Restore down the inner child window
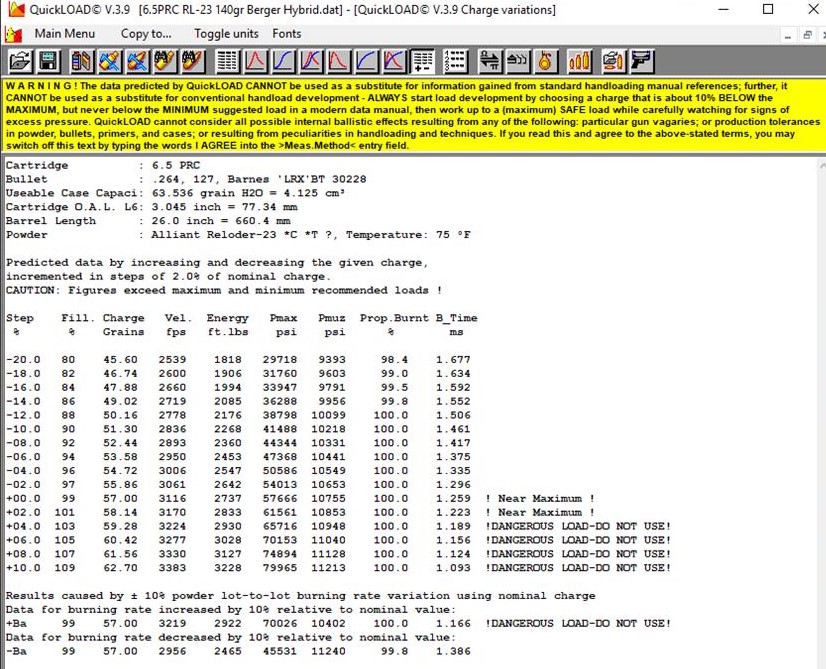 pos(807,35)
